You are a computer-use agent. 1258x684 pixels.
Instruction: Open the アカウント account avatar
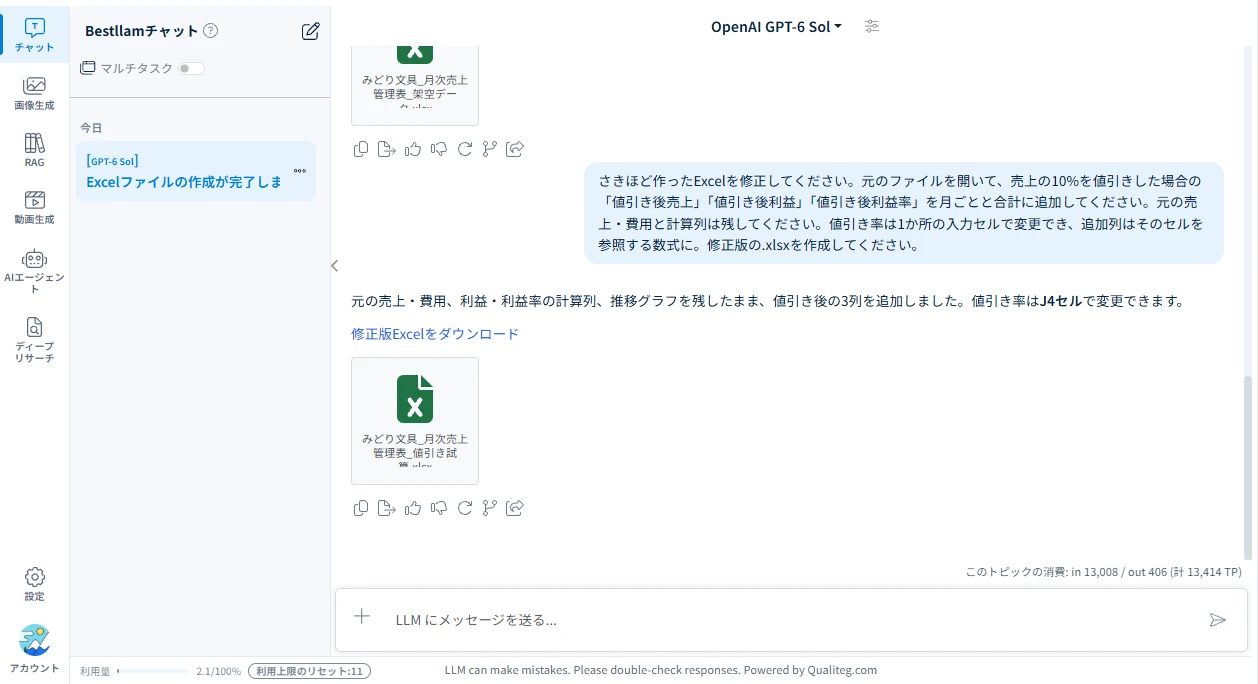[34, 649]
